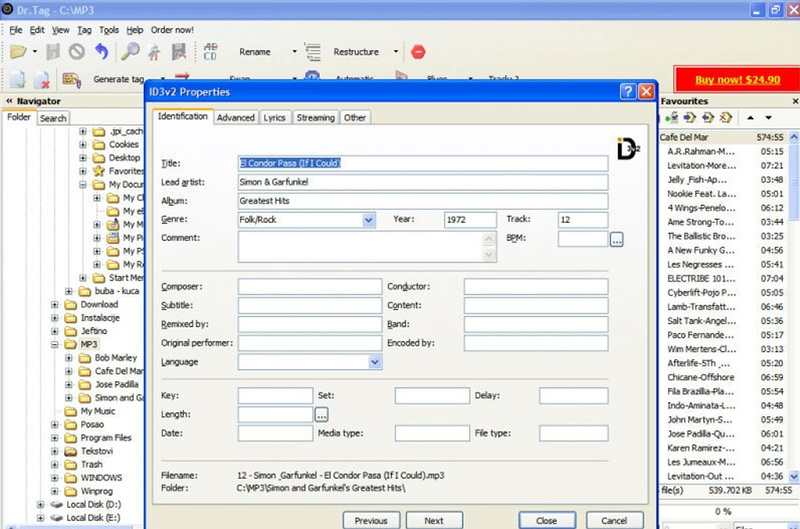Click the blank page icon in second toolbar
Viewport: 800px width, 529px height.
click(x=18, y=80)
